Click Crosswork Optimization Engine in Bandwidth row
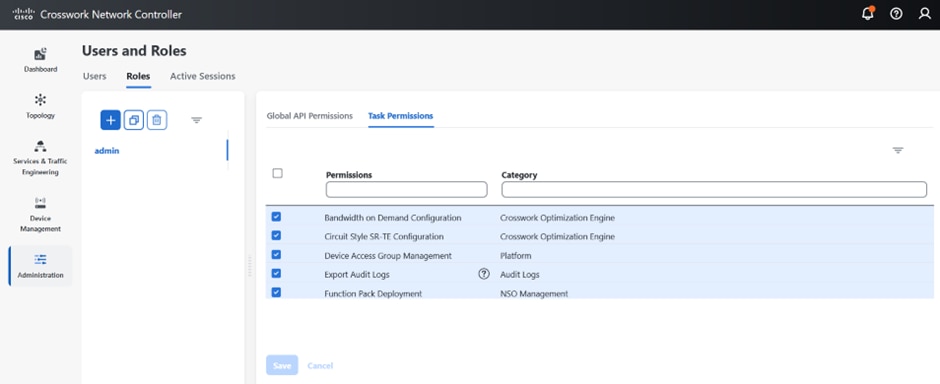 (558, 217)
